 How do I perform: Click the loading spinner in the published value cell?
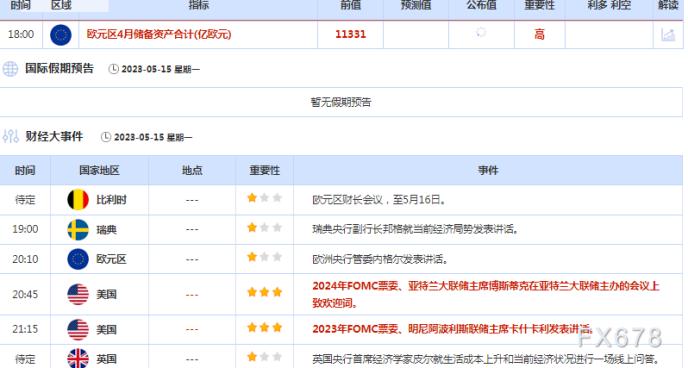pos(481,32)
